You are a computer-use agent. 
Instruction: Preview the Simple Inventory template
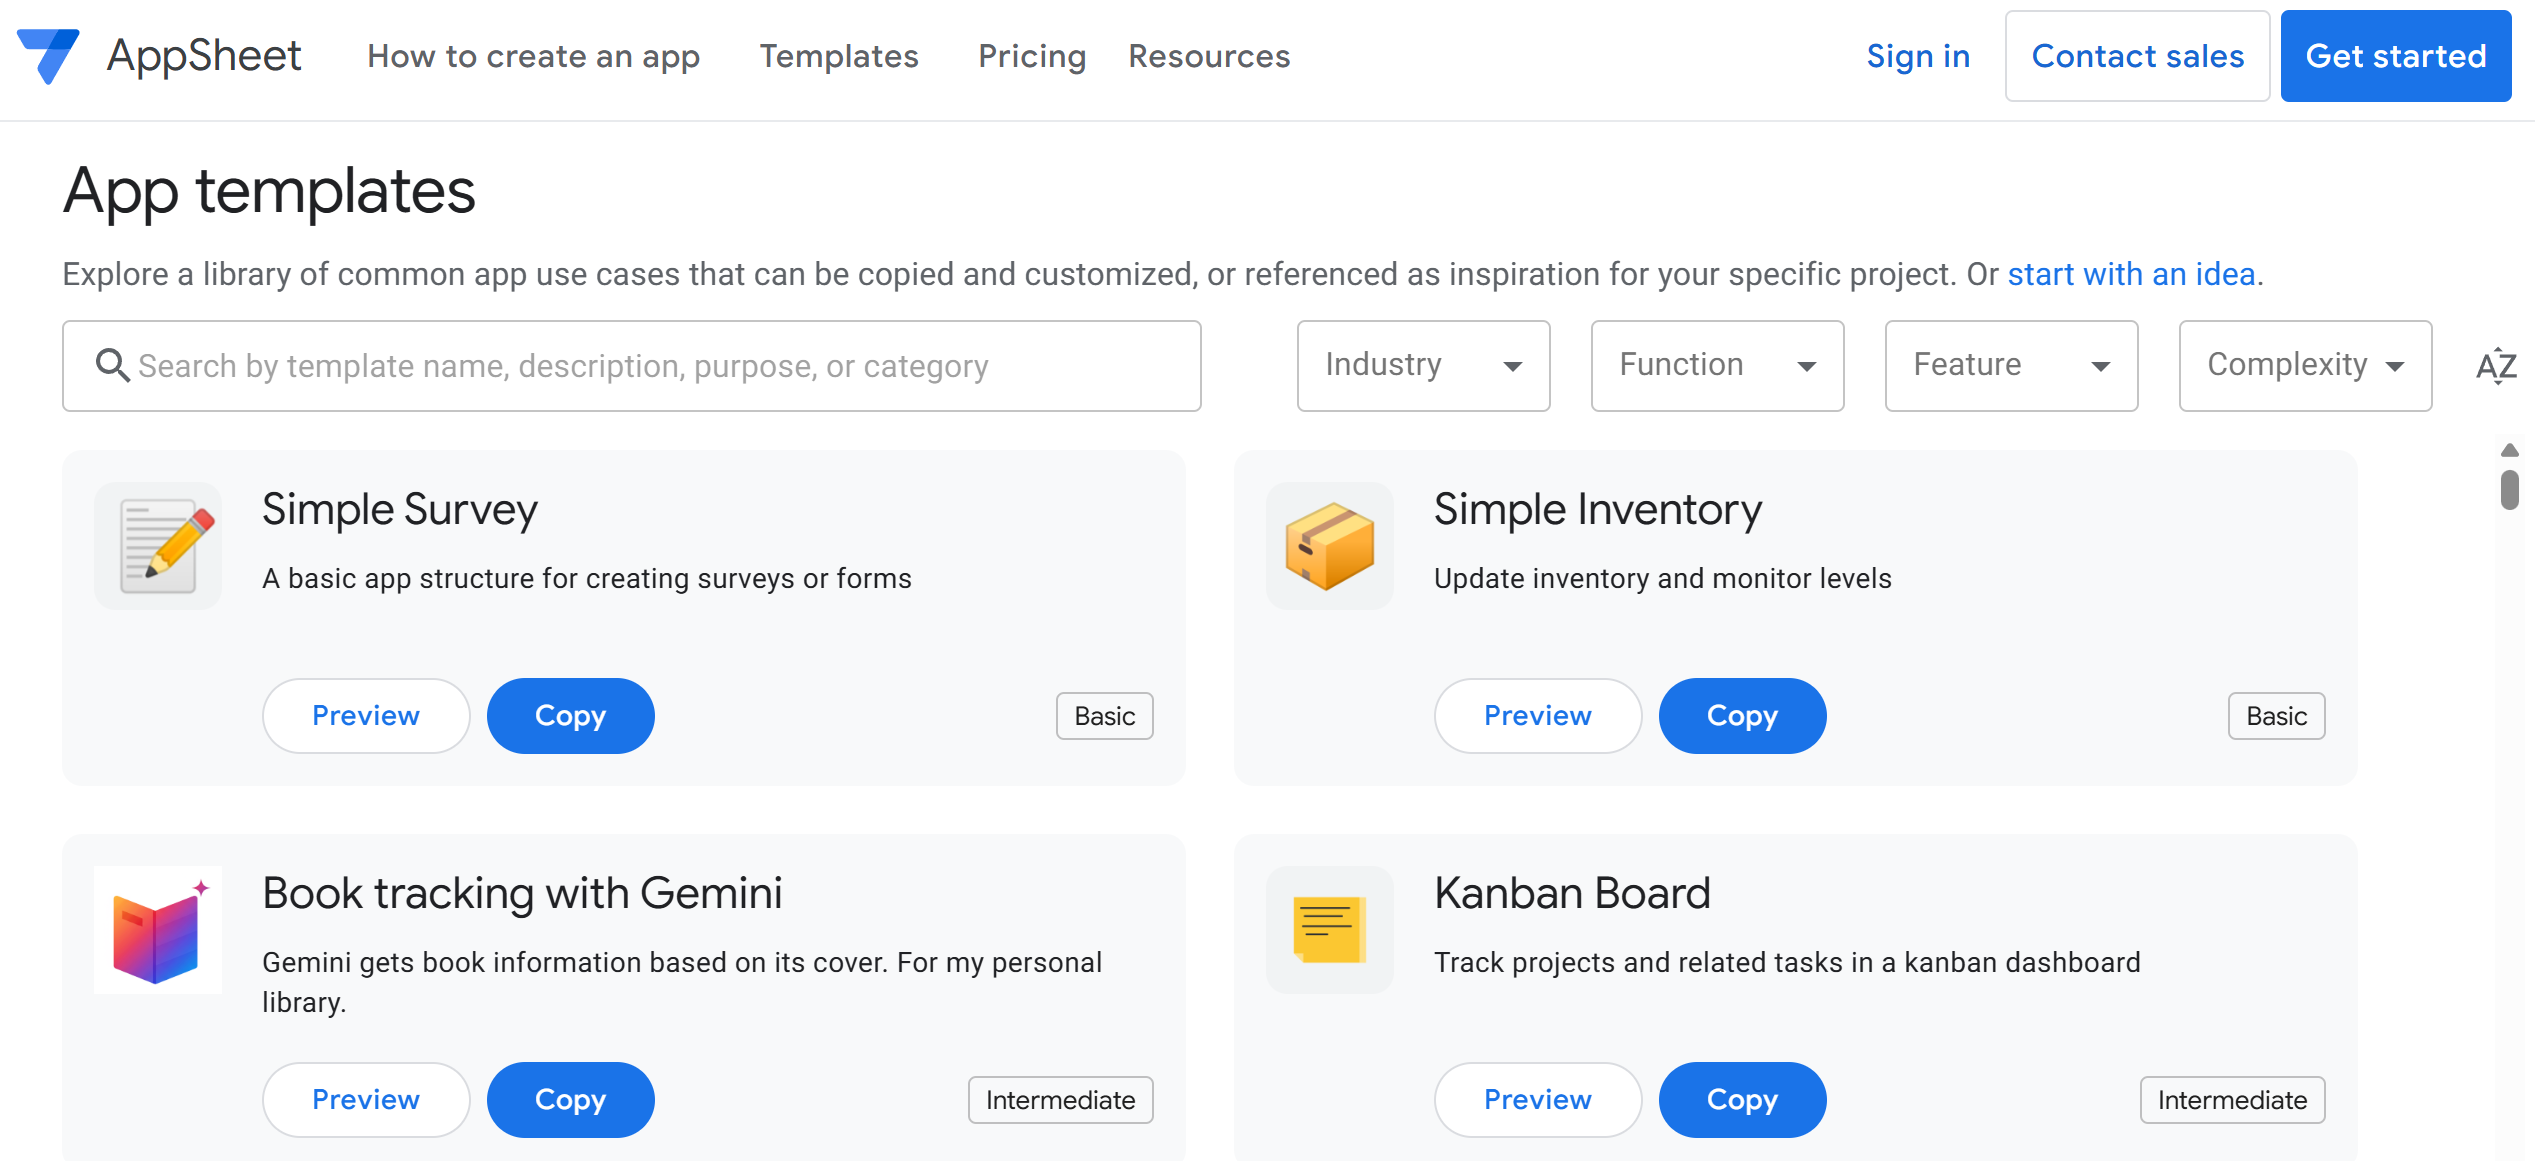point(1538,716)
